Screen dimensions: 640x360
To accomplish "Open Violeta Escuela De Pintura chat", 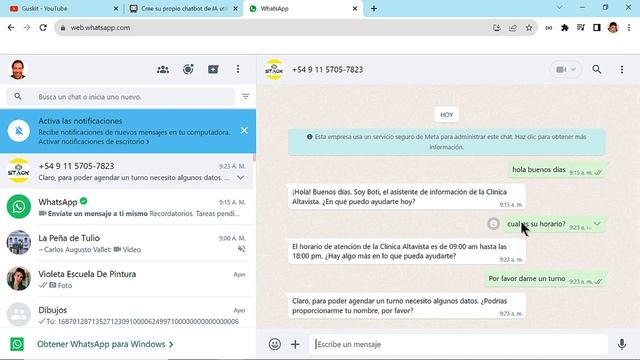I will tap(128, 279).
